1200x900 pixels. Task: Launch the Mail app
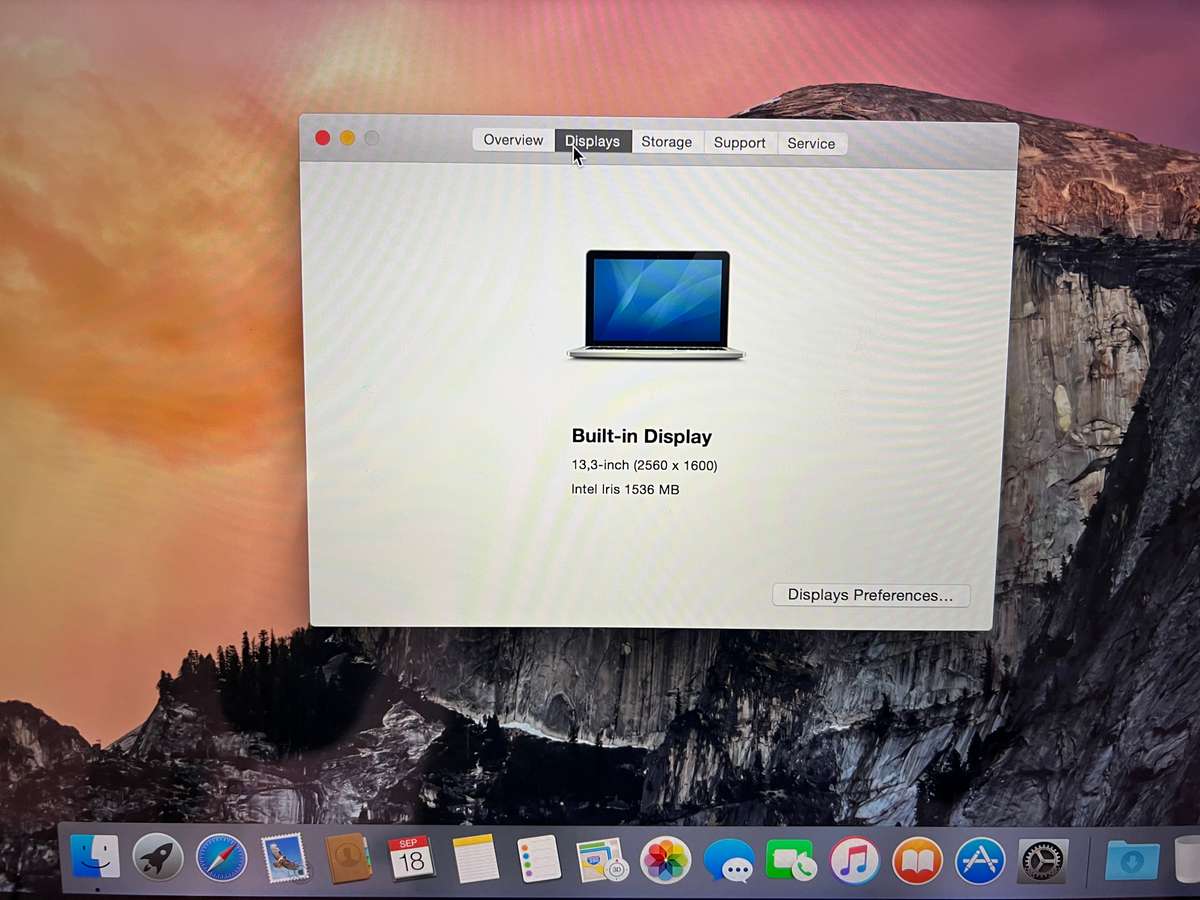click(285, 858)
